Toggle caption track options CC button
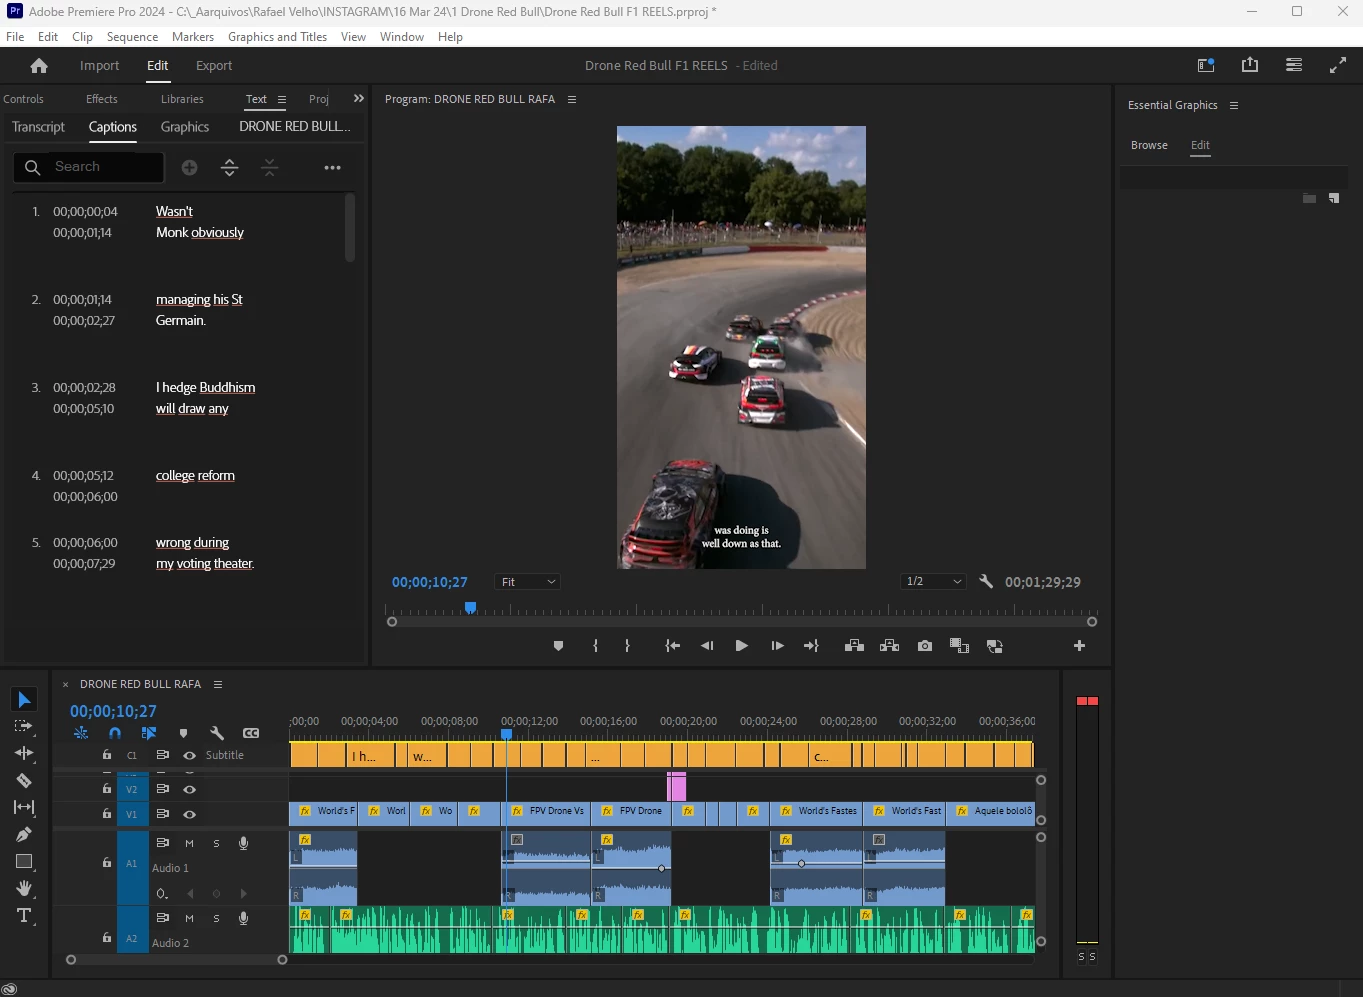This screenshot has height=997, width=1363. [x=251, y=733]
